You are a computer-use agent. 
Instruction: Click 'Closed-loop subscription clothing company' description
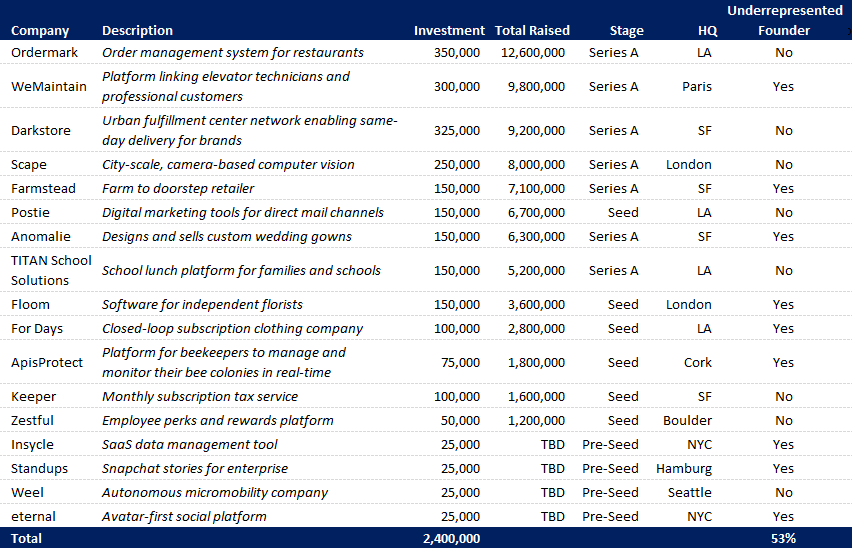[233, 329]
